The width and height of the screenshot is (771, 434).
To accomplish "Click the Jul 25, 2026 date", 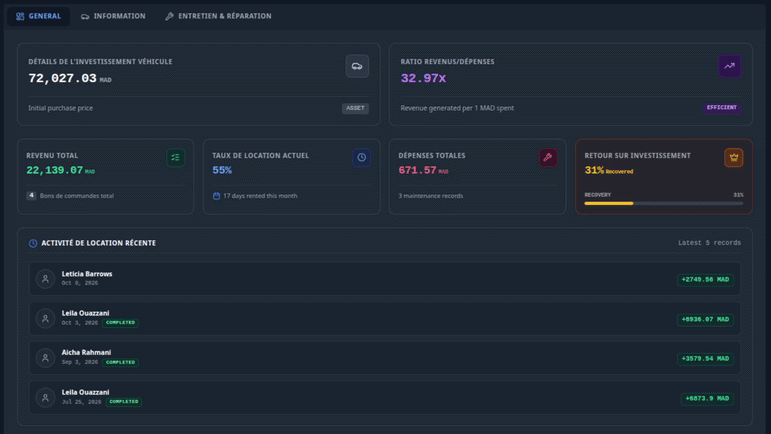I will click(x=82, y=402).
